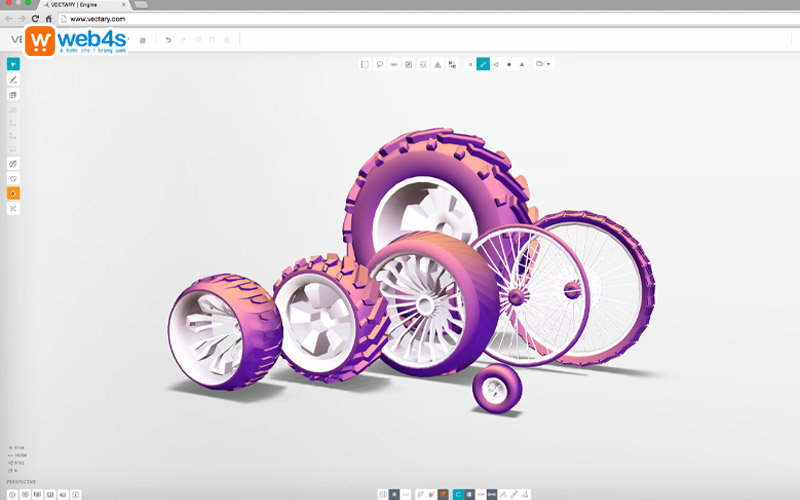
Task: Click the loop selection icon in top toolbar
Action: (394, 64)
